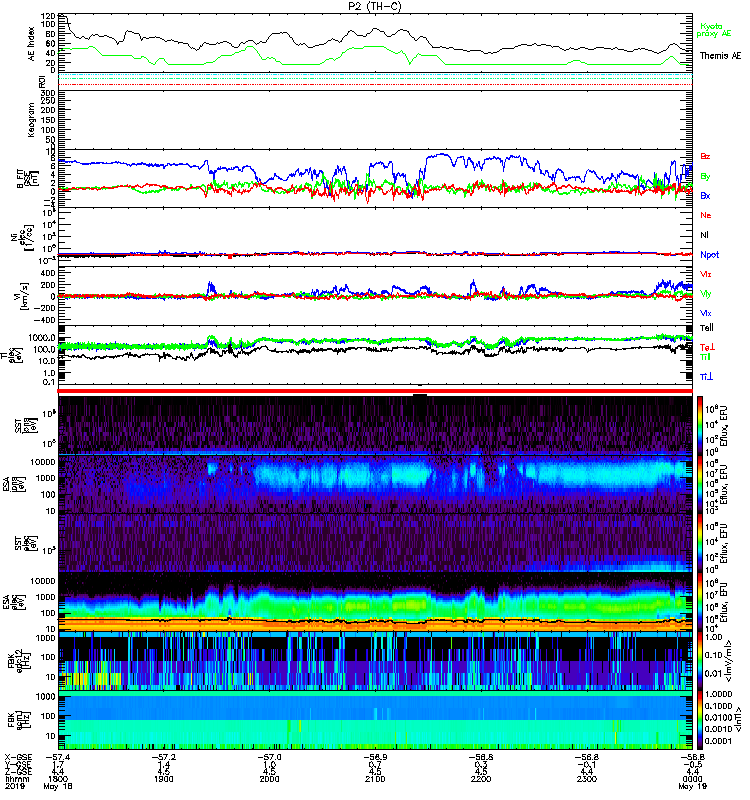Click the color bar beside SST elec spectrogram
The image size is (750, 800).
(x=700, y=543)
